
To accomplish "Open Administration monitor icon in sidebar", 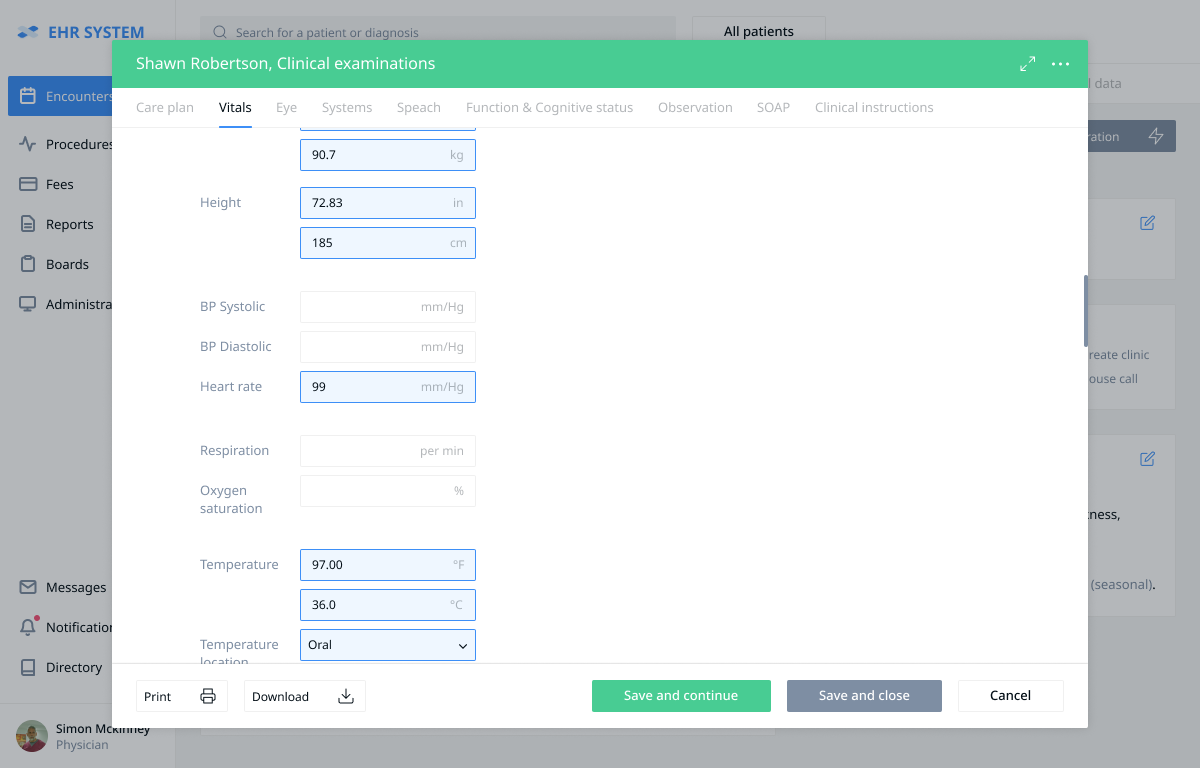I will tap(28, 304).
